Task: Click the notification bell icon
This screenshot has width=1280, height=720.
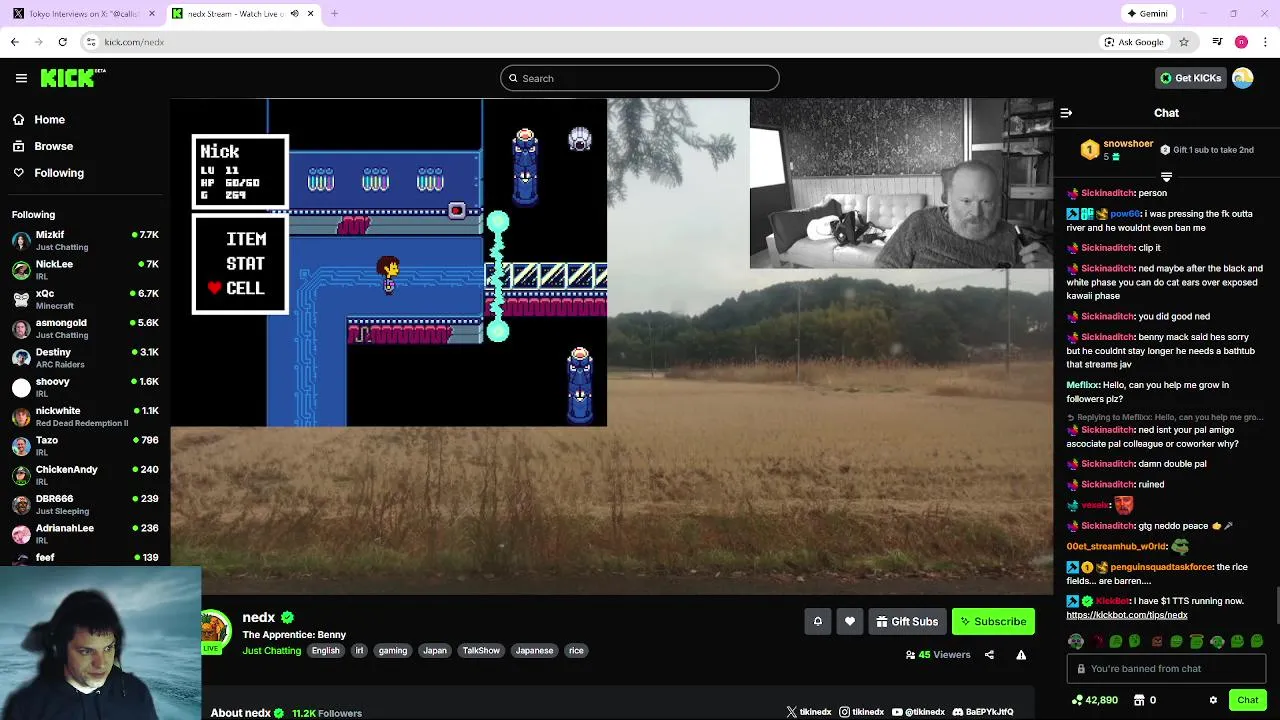Action: (x=817, y=622)
